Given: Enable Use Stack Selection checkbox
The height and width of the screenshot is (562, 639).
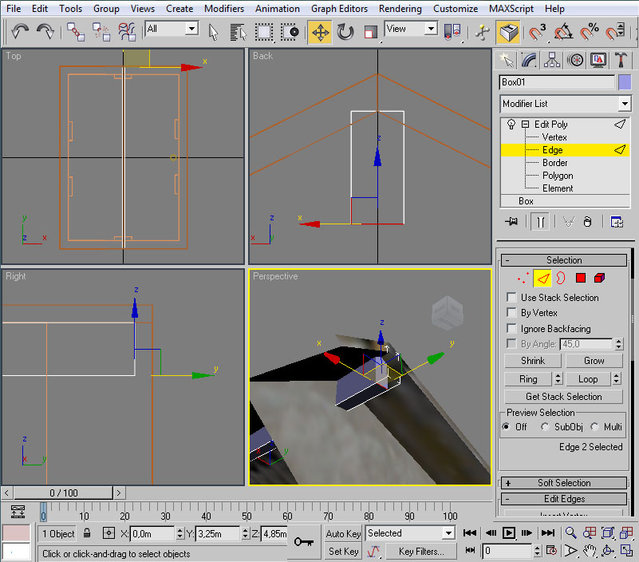Looking at the screenshot, I should [513, 298].
